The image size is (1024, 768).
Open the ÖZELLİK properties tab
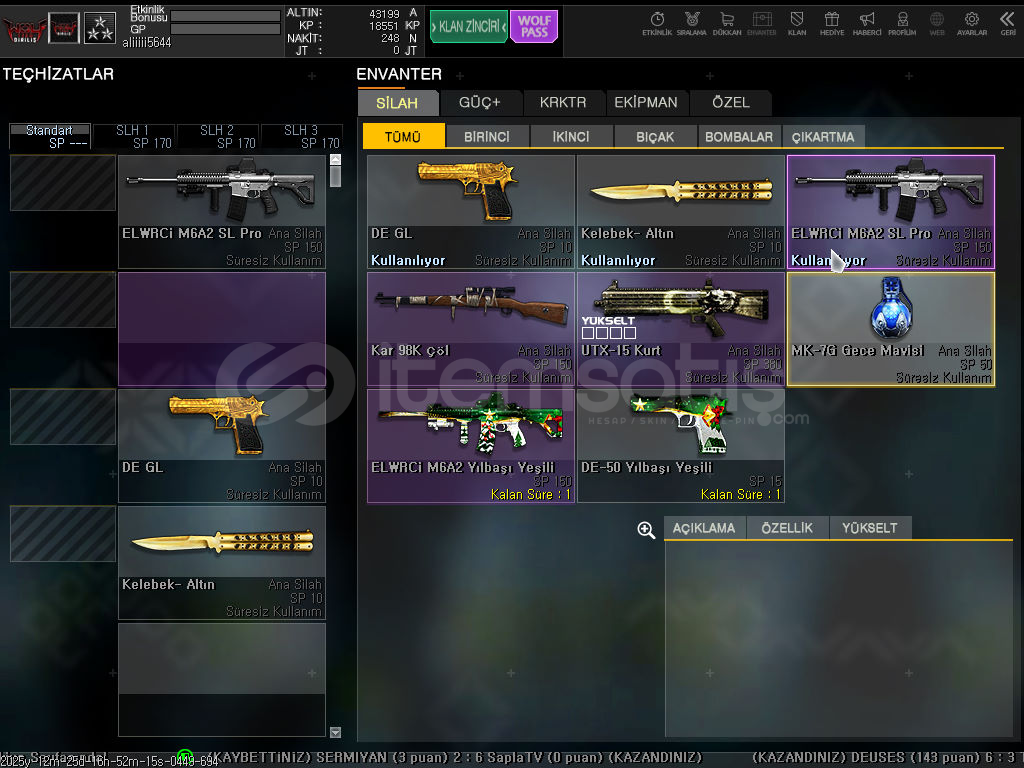[x=788, y=528]
